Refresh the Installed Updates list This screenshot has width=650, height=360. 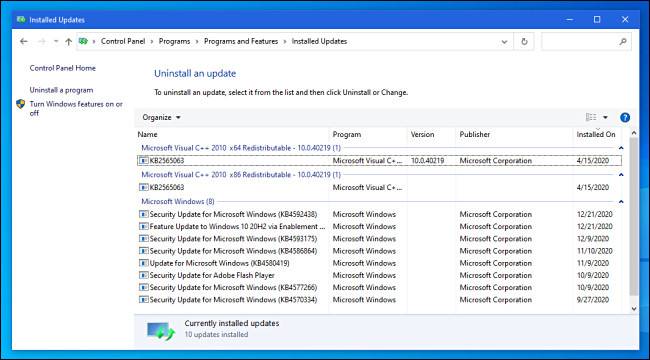(524, 41)
